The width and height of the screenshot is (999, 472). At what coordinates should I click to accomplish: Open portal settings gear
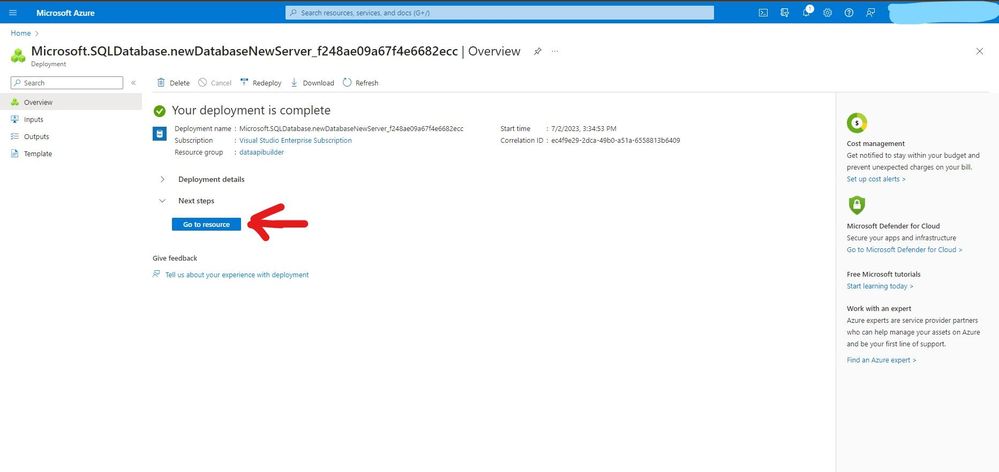coord(828,13)
